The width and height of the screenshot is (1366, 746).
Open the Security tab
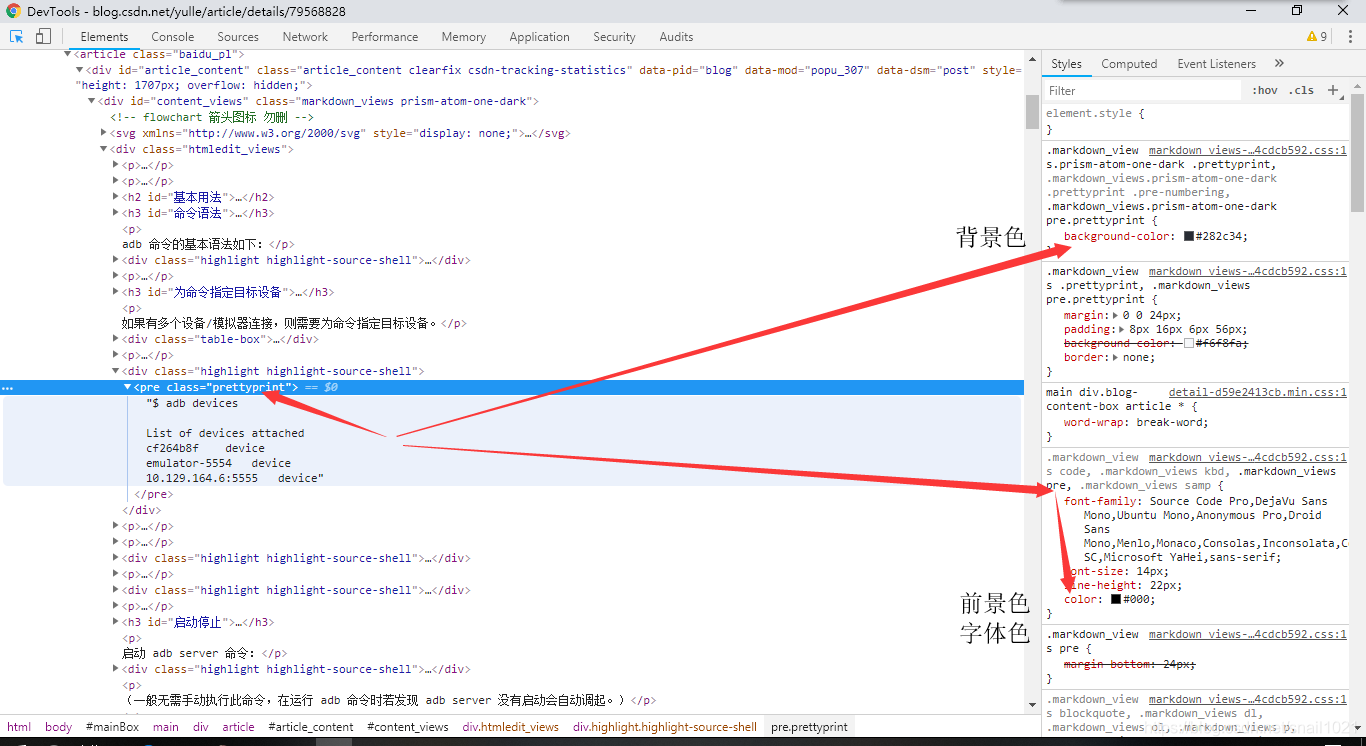614,36
